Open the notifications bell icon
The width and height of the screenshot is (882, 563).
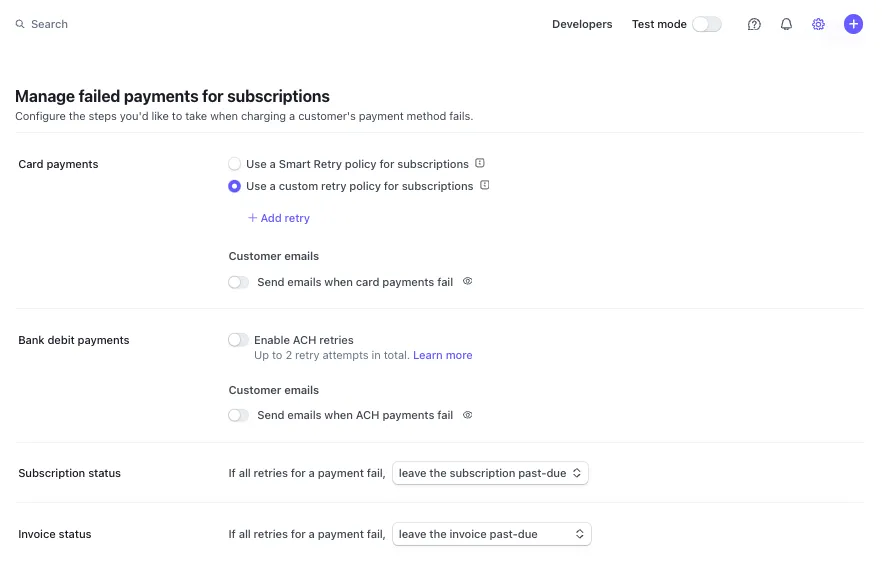pos(786,24)
